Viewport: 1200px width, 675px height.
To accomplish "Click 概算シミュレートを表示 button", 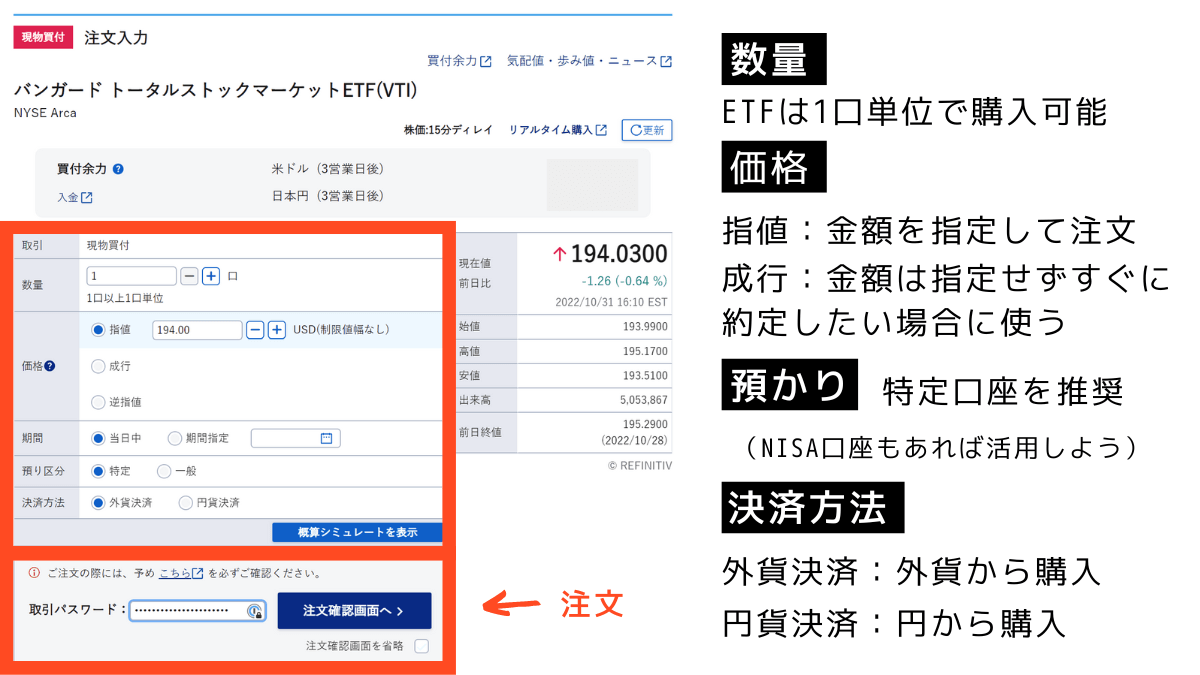I will click(357, 532).
